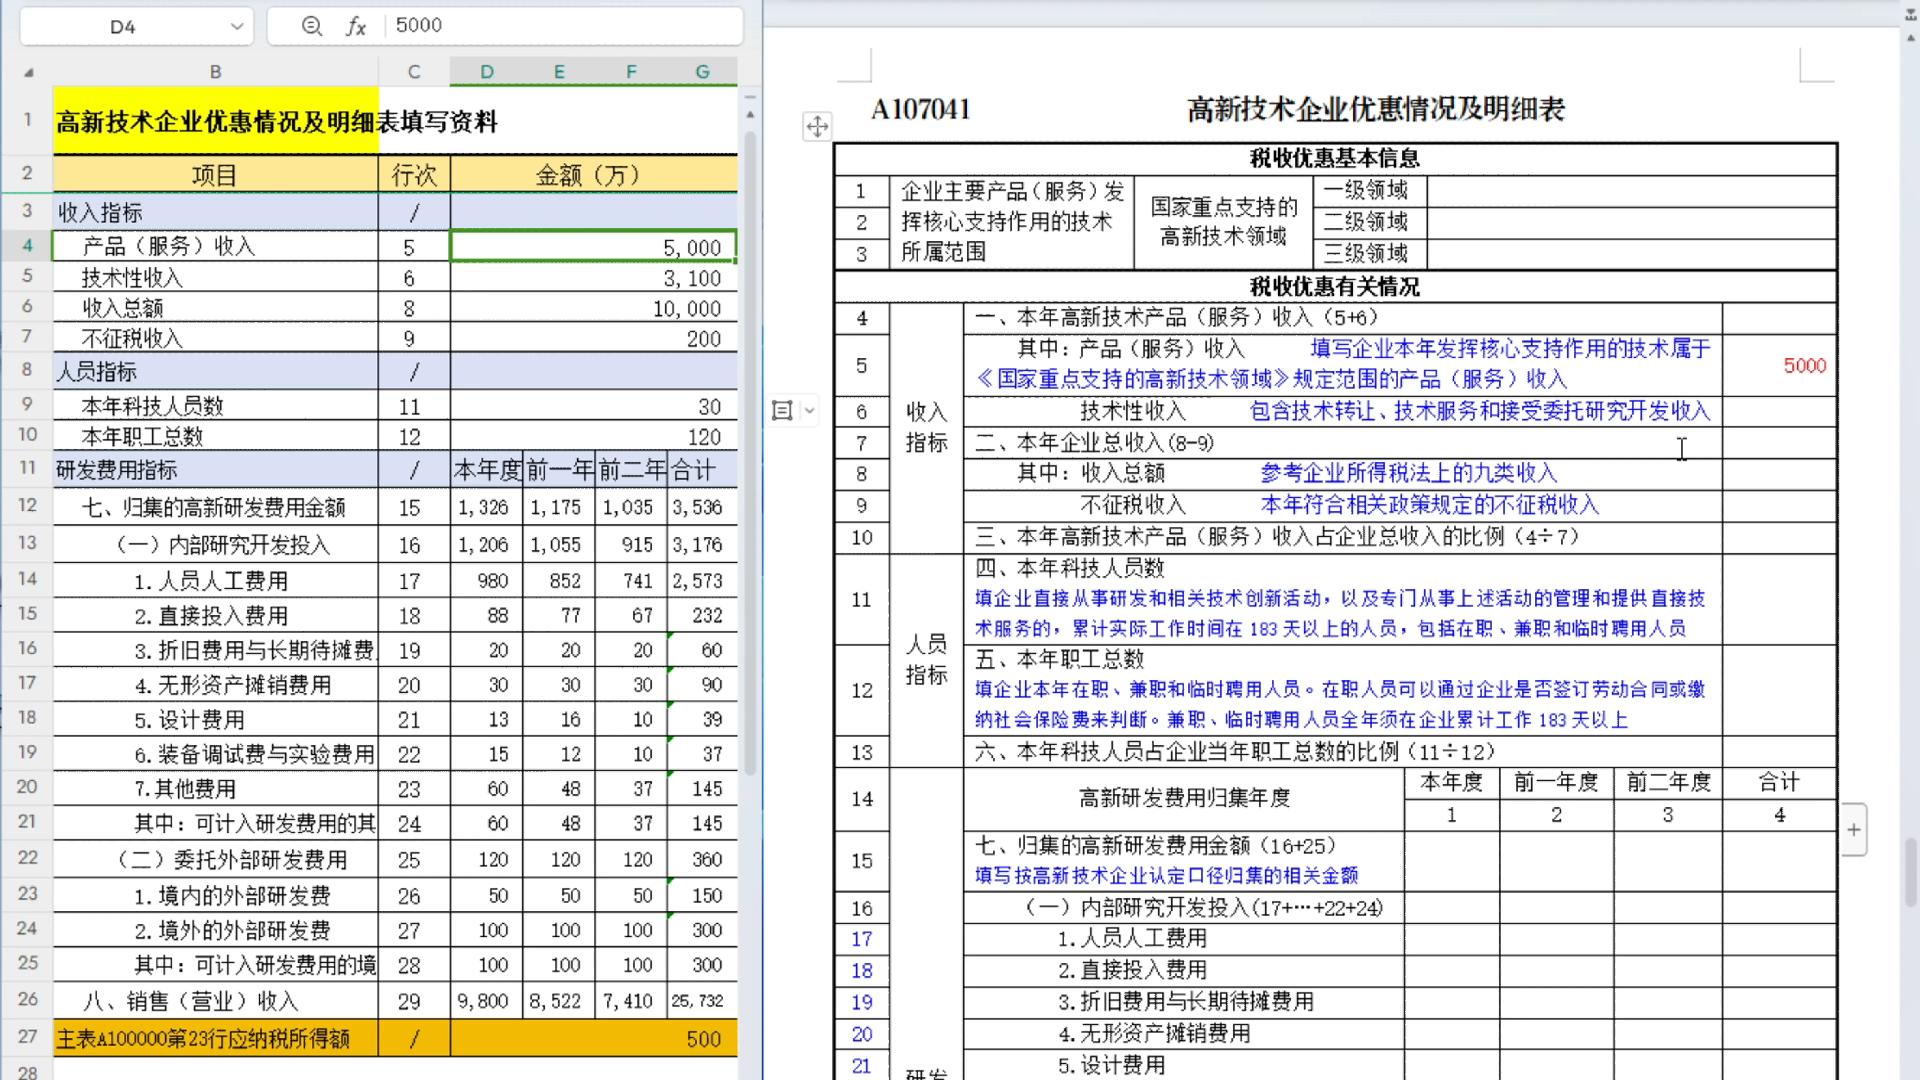Click blue row number 17 in document

coord(861,939)
